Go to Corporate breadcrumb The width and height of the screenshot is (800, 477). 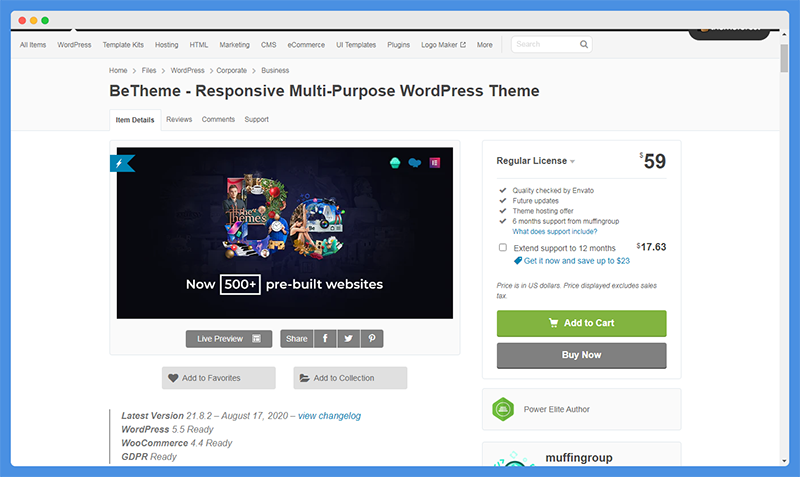[232, 70]
